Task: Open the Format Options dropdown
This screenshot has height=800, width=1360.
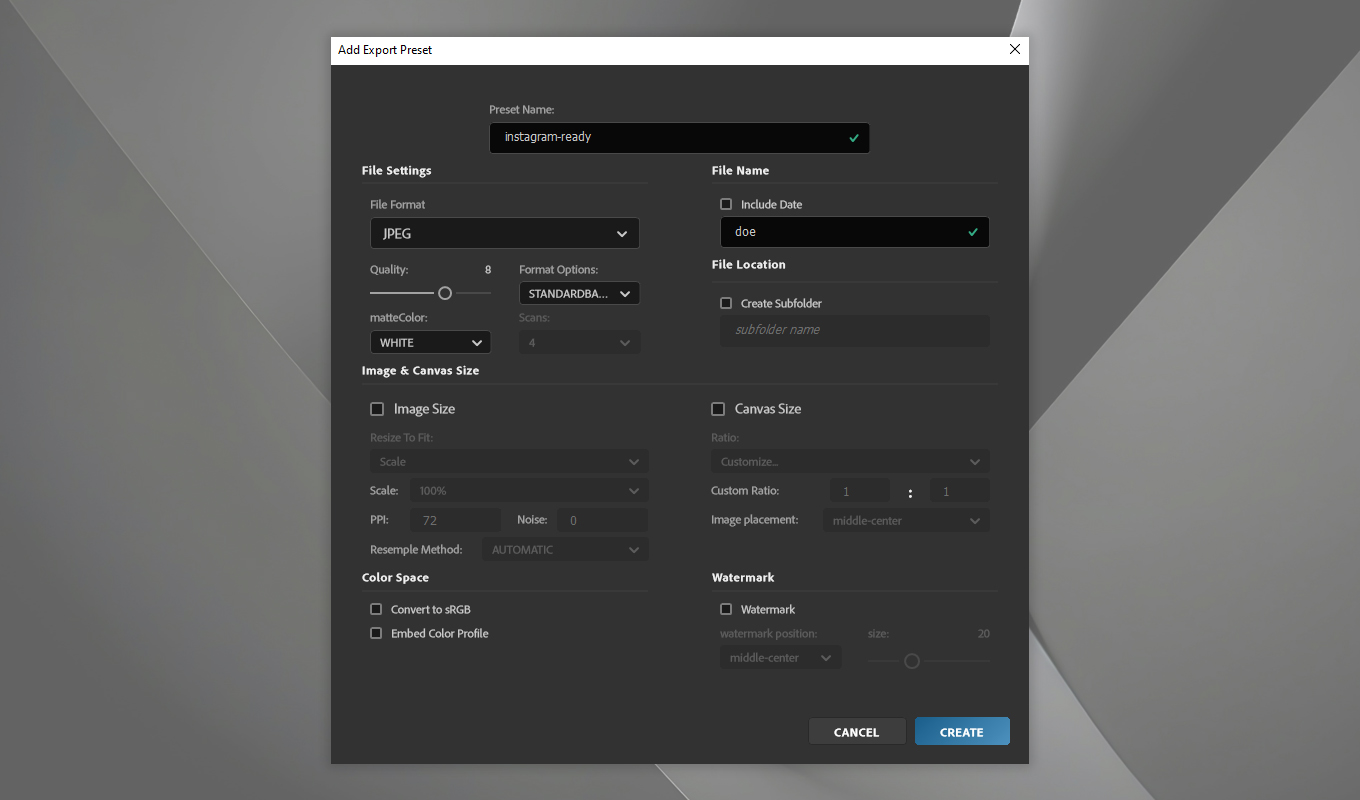Action: point(579,293)
